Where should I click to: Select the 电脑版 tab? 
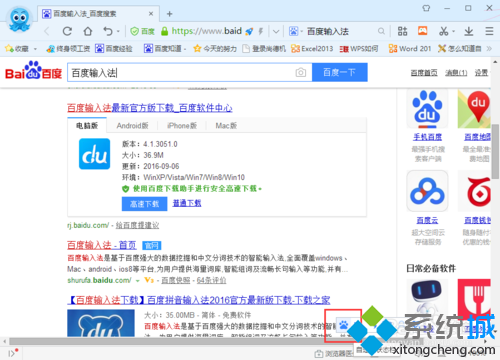click(87, 126)
